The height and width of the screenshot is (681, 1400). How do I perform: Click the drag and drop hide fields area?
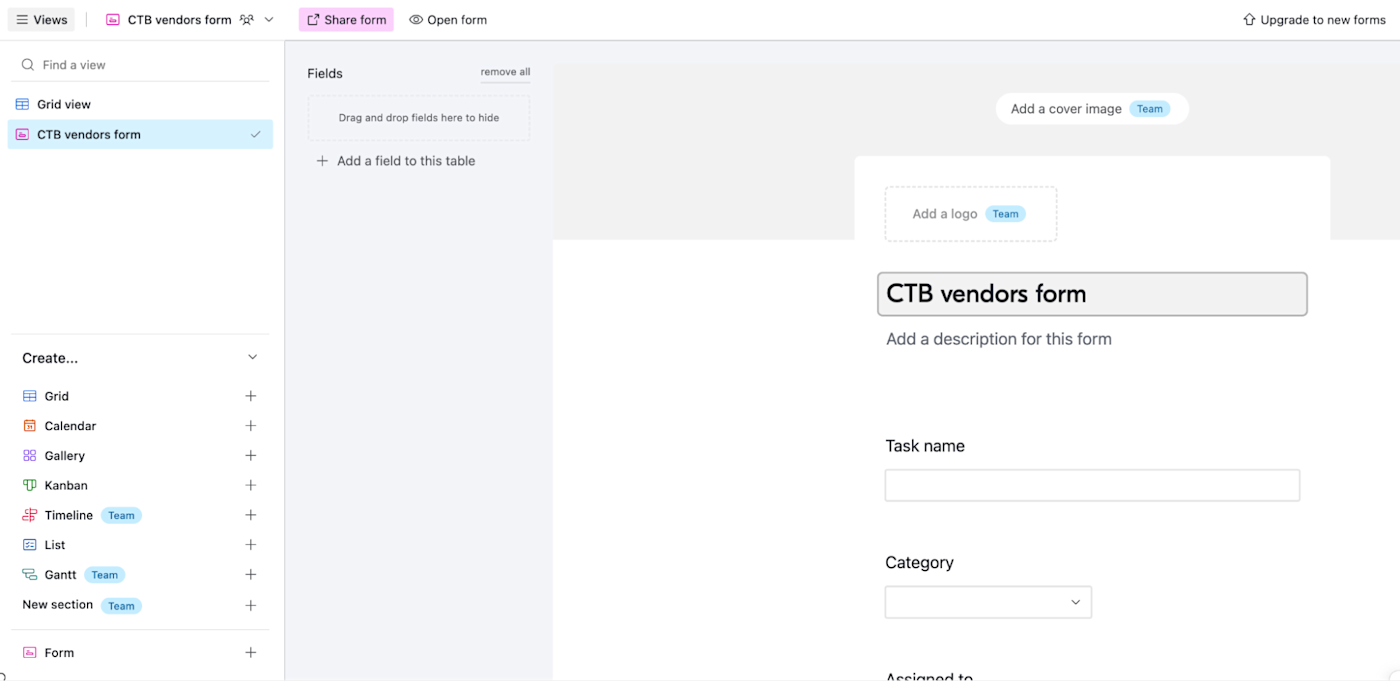coord(419,118)
